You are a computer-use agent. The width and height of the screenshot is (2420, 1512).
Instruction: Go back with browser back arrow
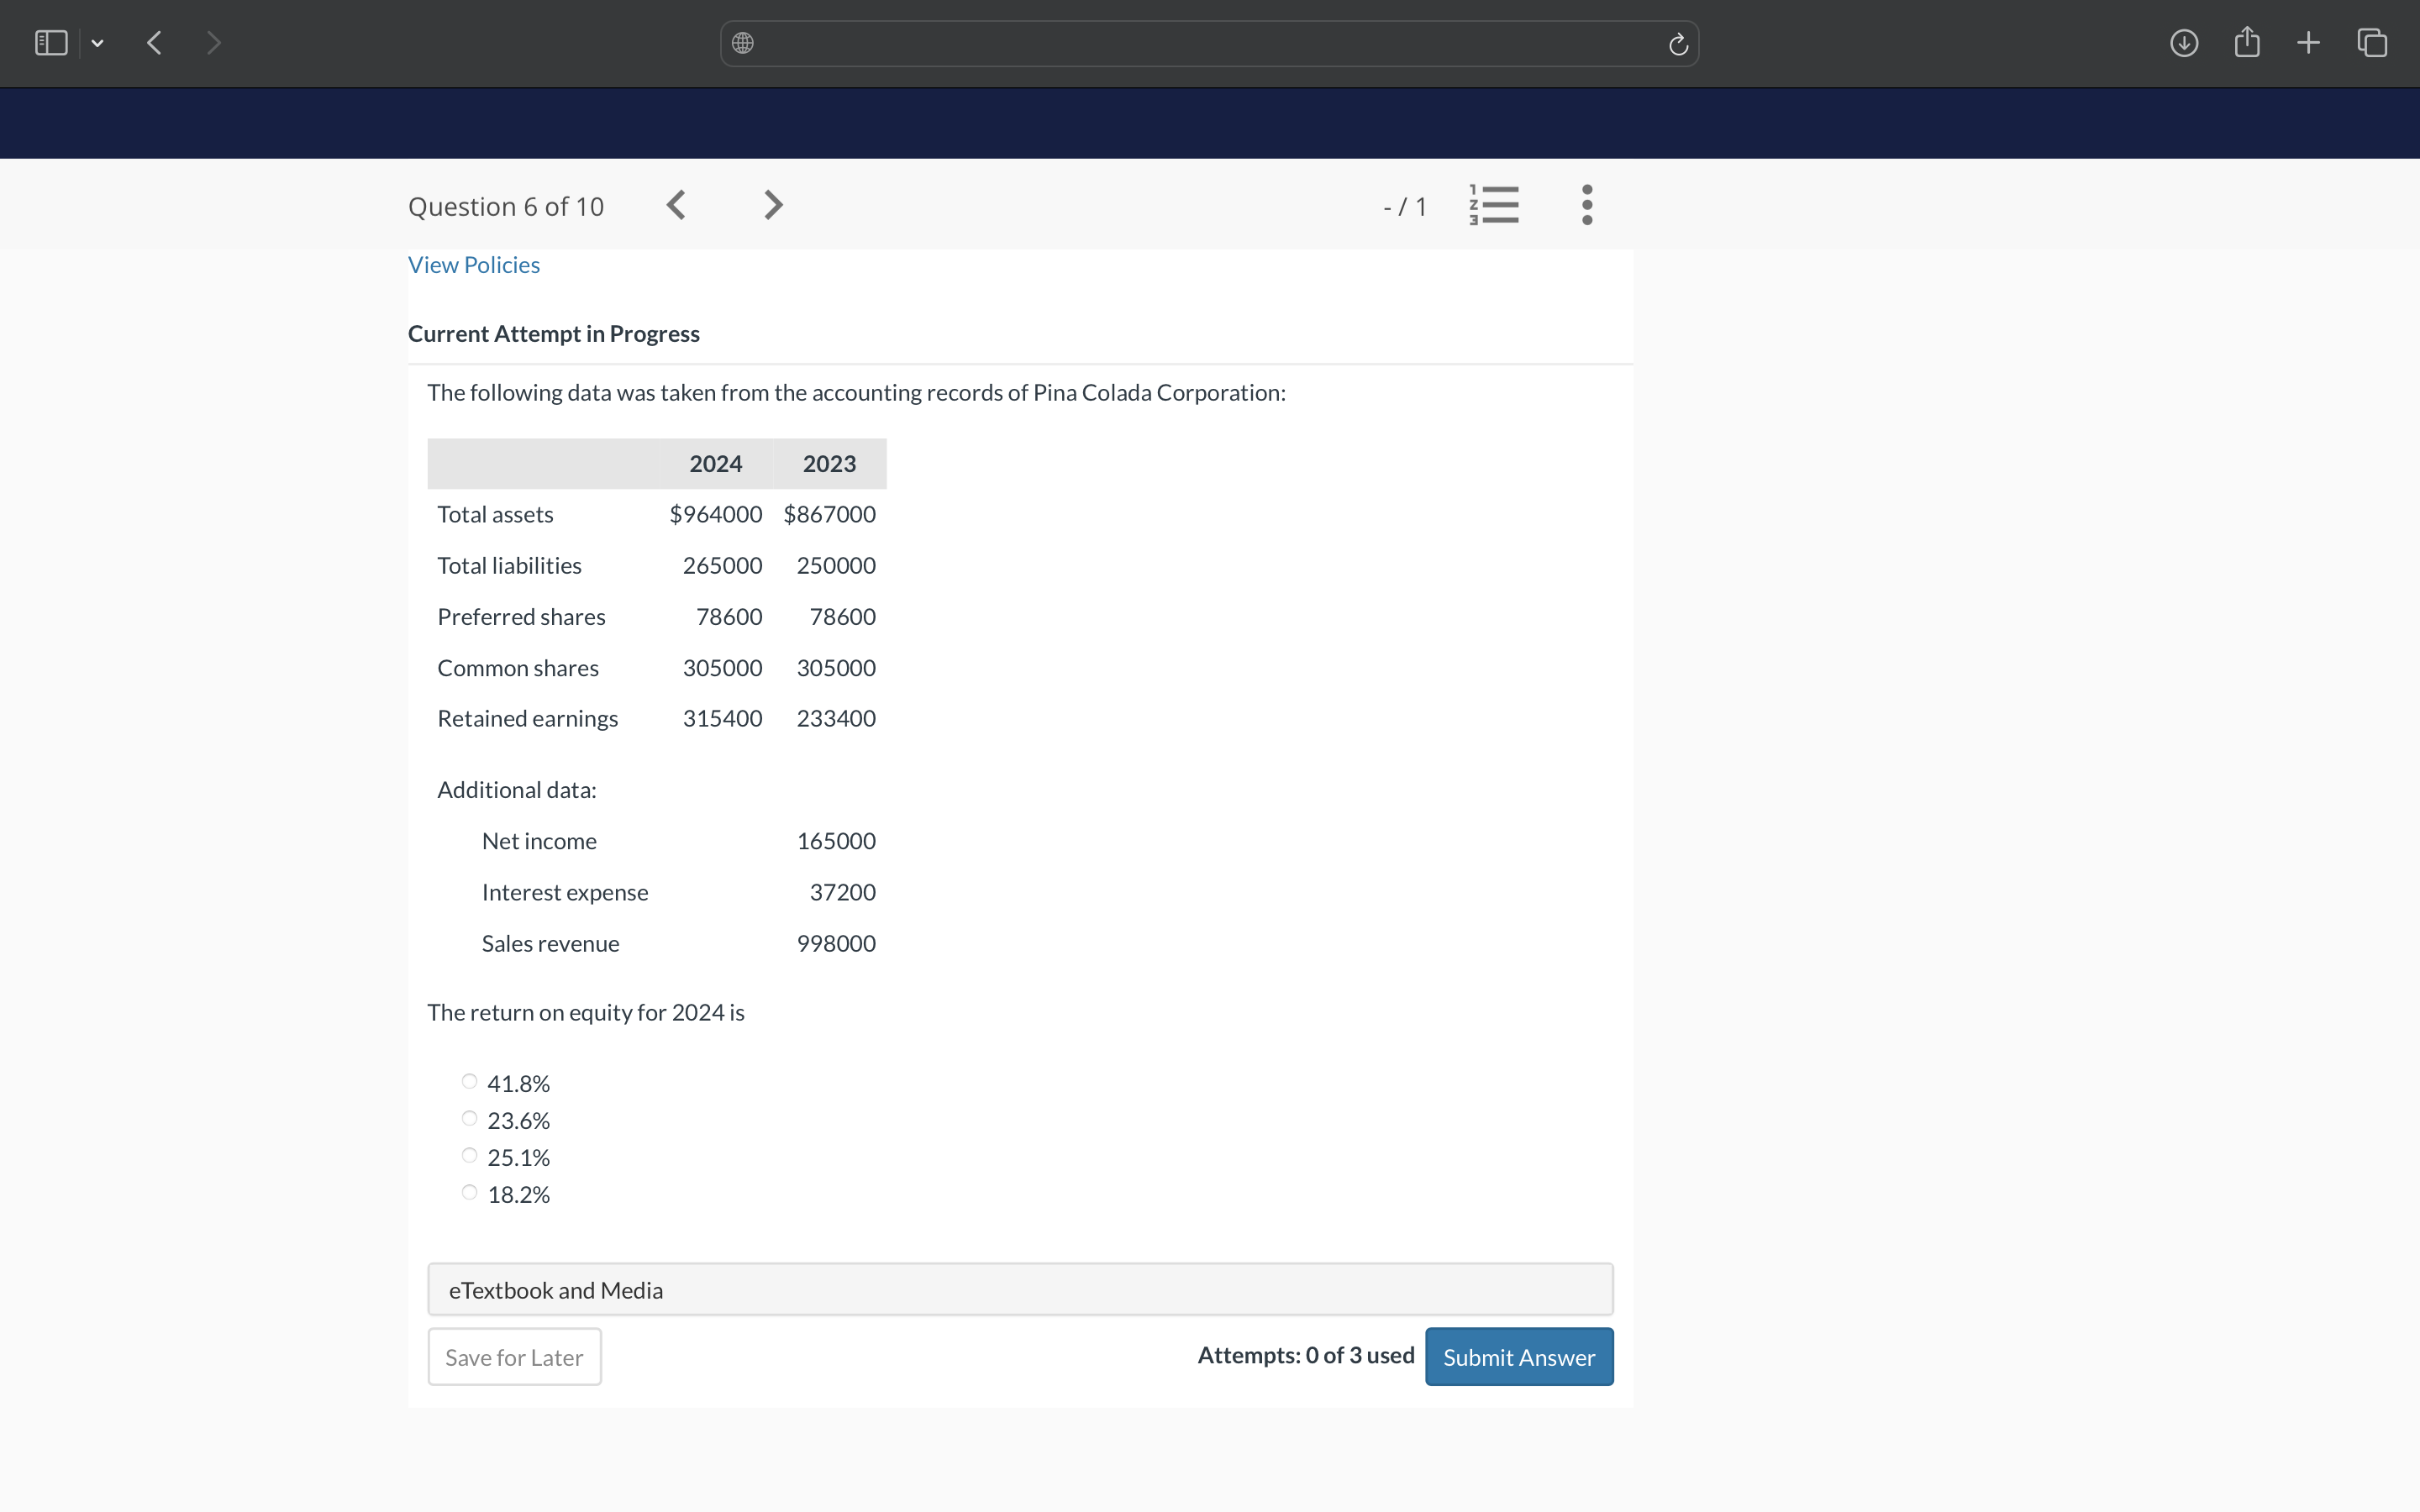(x=154, y=43)
